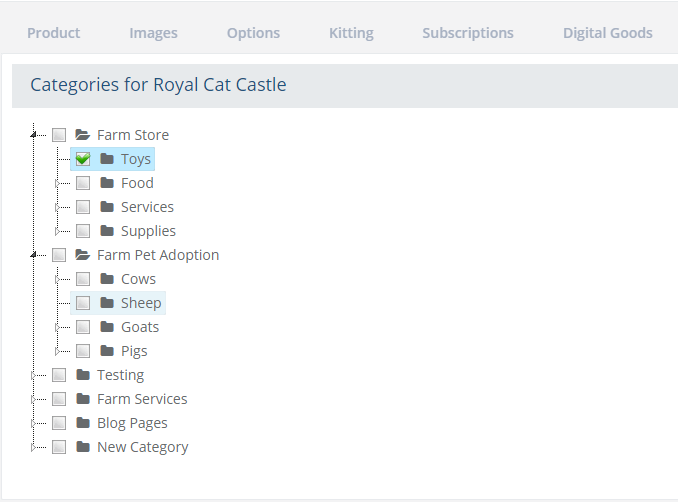Collapse the Farm Store tree node
678x502 pixels.
tap(34, 135)
